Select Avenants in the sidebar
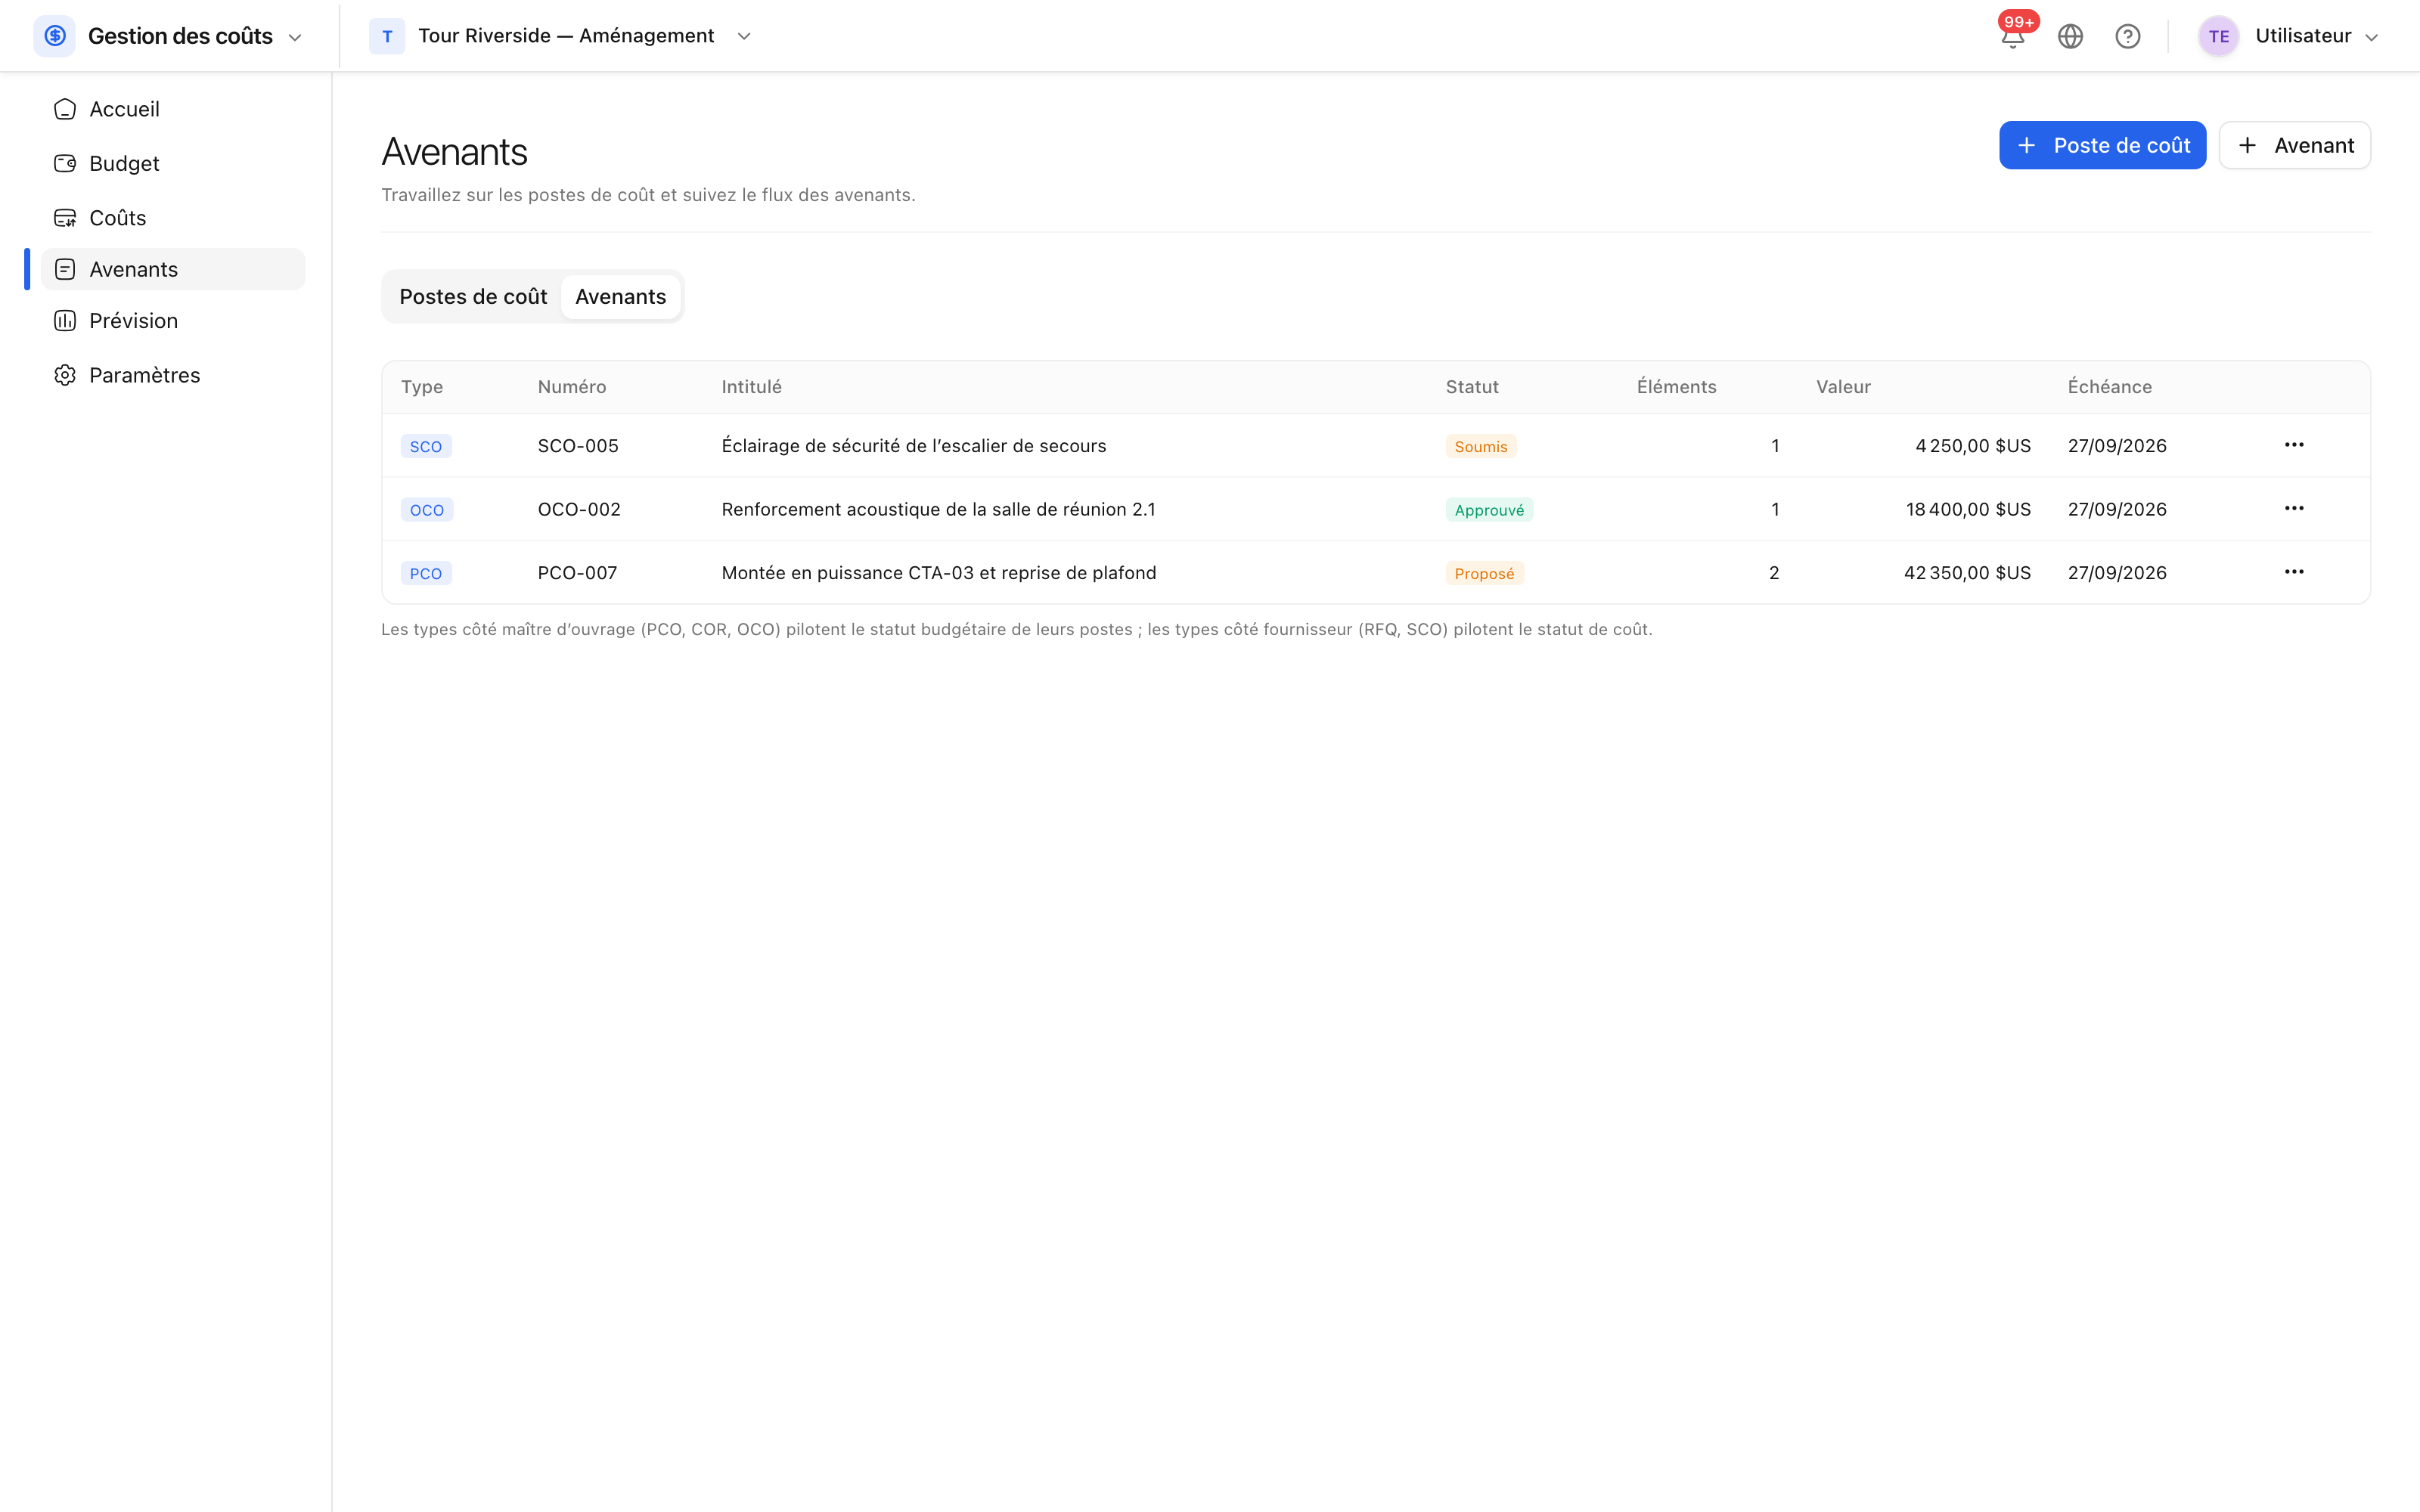 [173, 269]
